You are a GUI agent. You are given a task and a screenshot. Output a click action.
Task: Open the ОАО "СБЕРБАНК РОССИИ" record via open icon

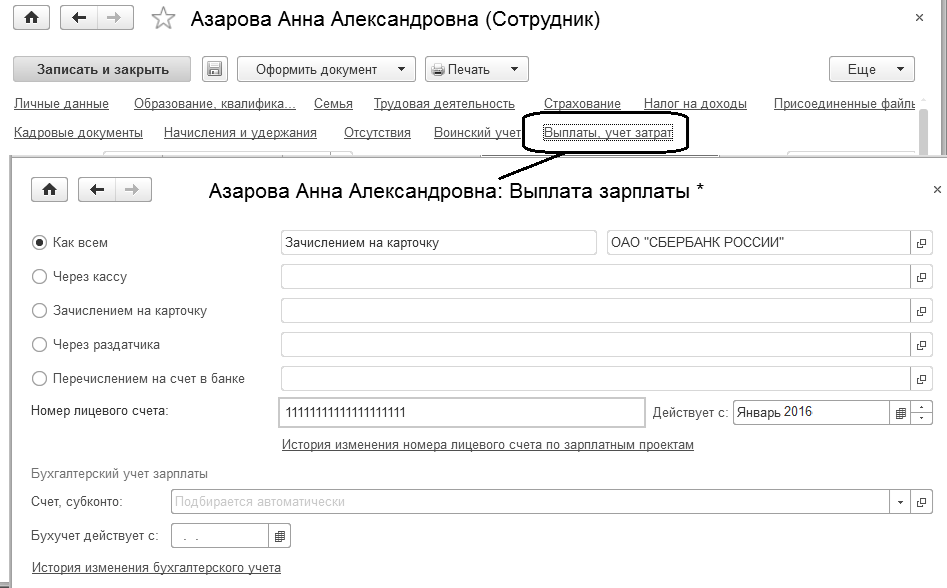click(x=921, y=243)
